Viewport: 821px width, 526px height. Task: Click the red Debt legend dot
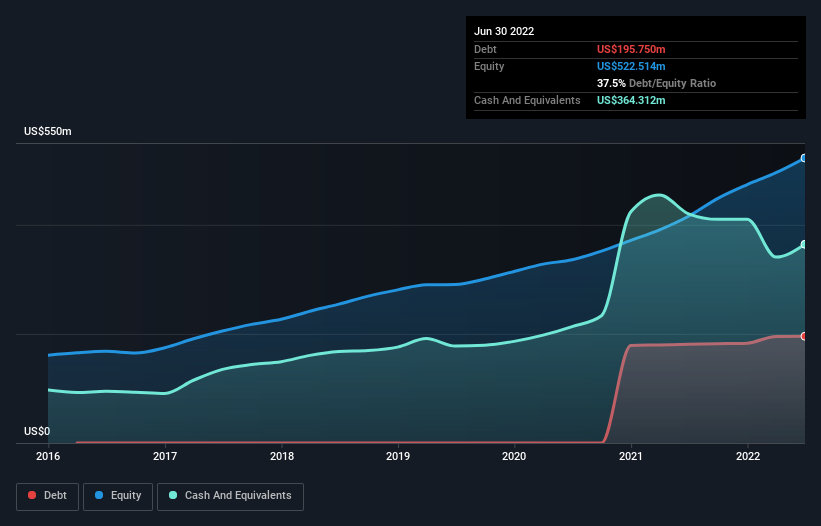32,495
